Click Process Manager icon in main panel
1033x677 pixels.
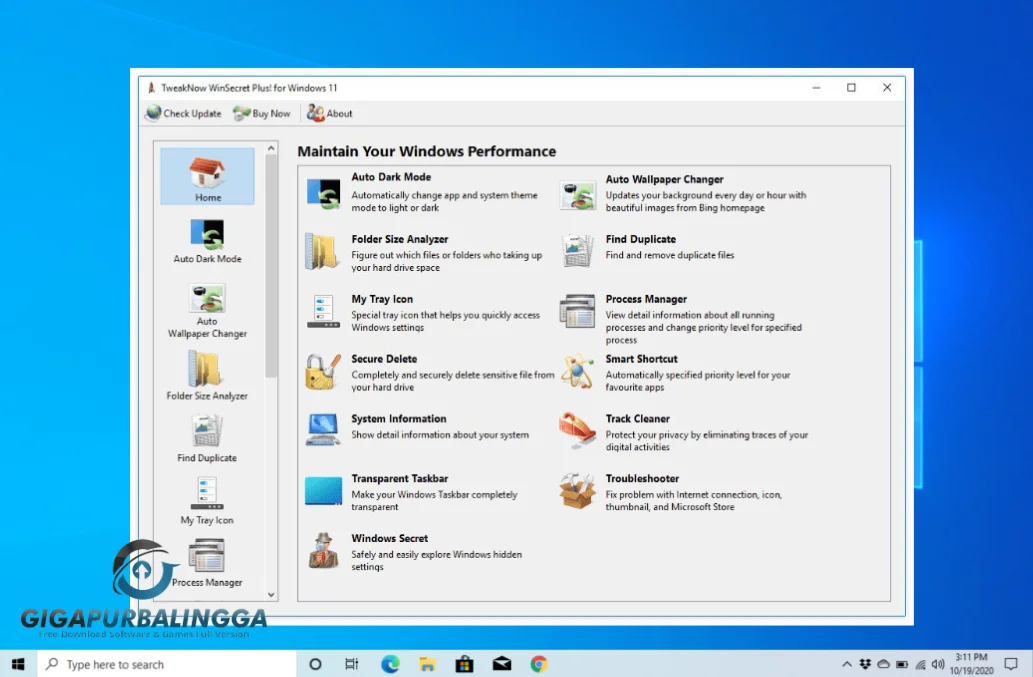pyautogui.click(x=577, y=311)
